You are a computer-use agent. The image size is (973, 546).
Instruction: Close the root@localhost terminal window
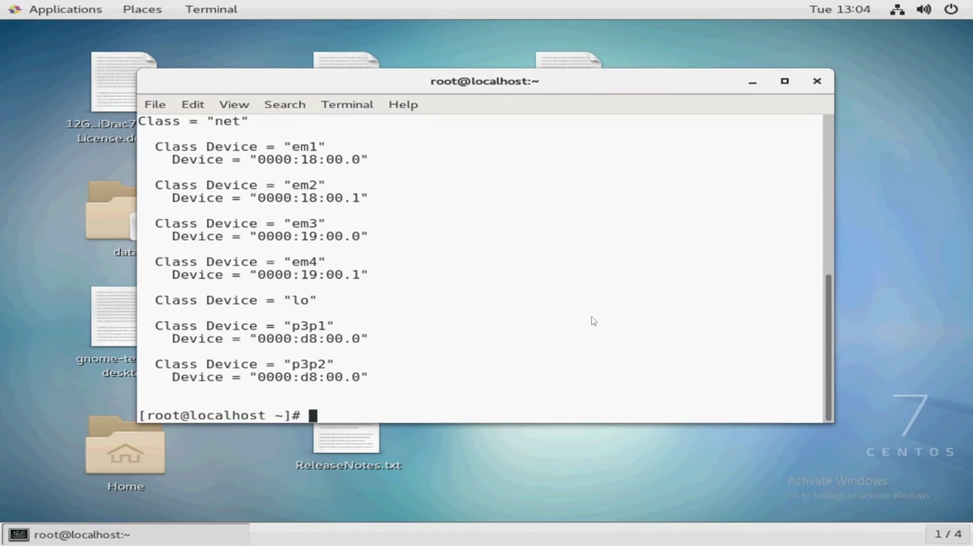(x=817, y=81)
